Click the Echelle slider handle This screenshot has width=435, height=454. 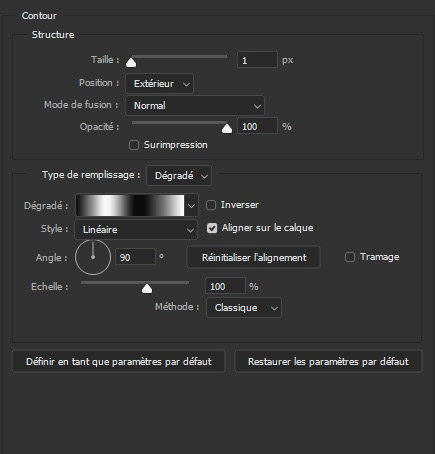pyautogui.click(x=147, y=288)
